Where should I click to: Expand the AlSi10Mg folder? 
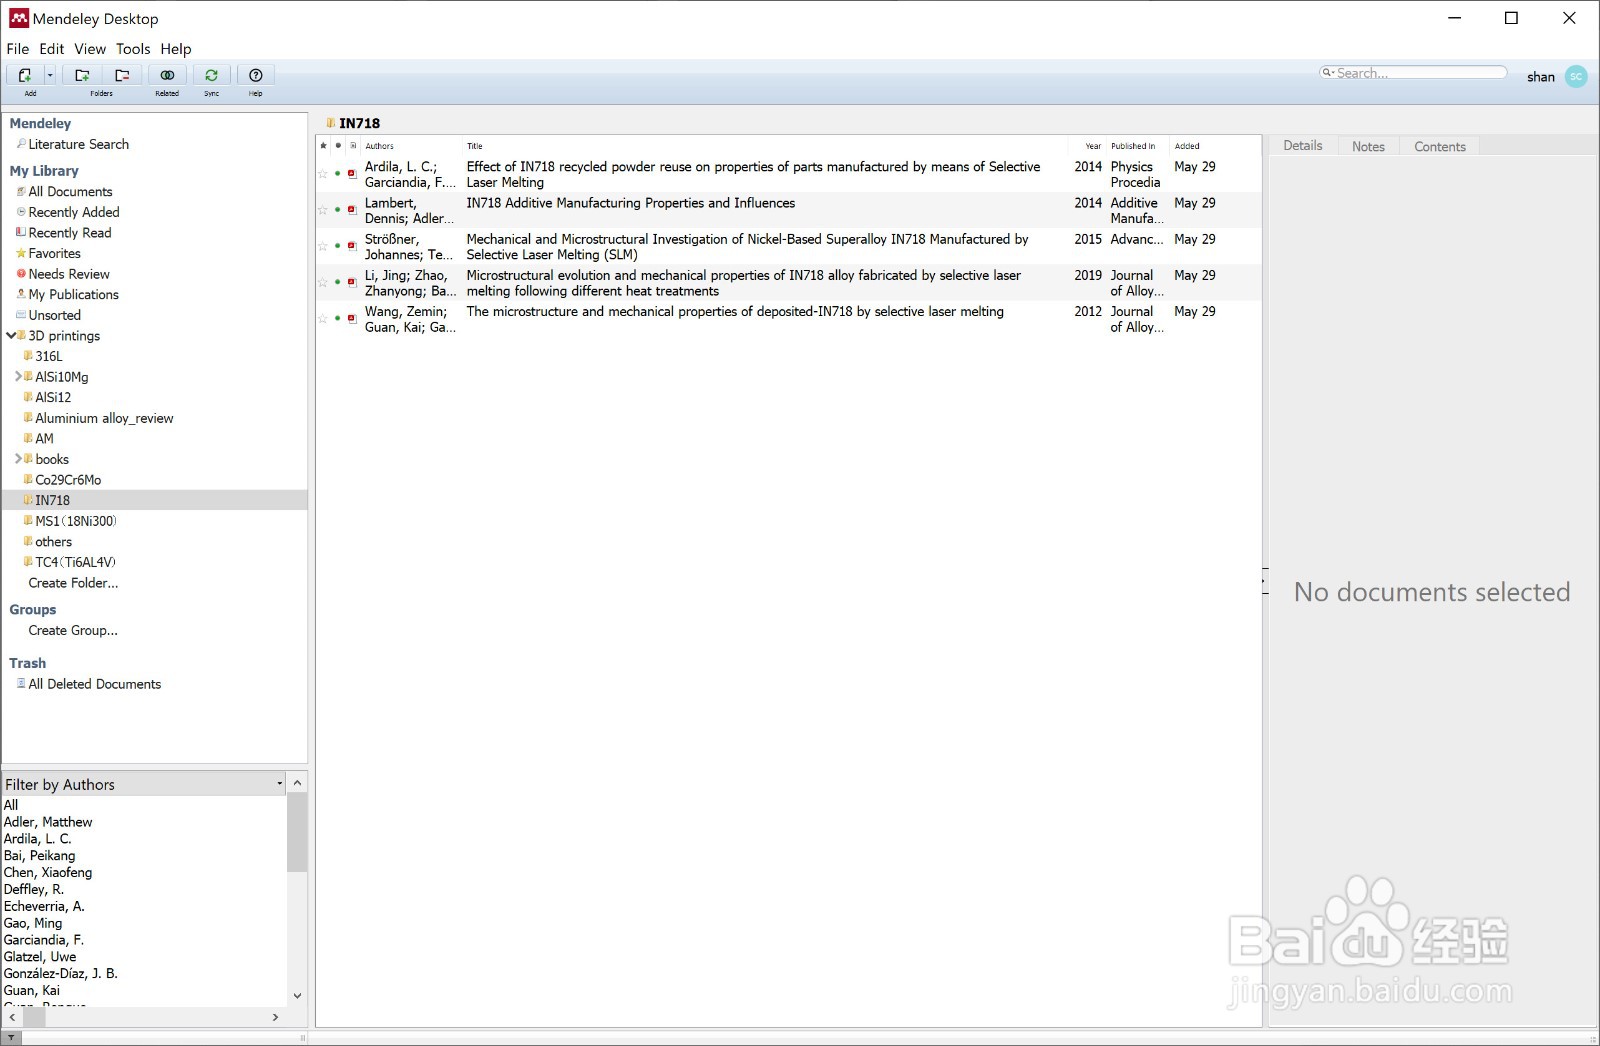[18, 377]
